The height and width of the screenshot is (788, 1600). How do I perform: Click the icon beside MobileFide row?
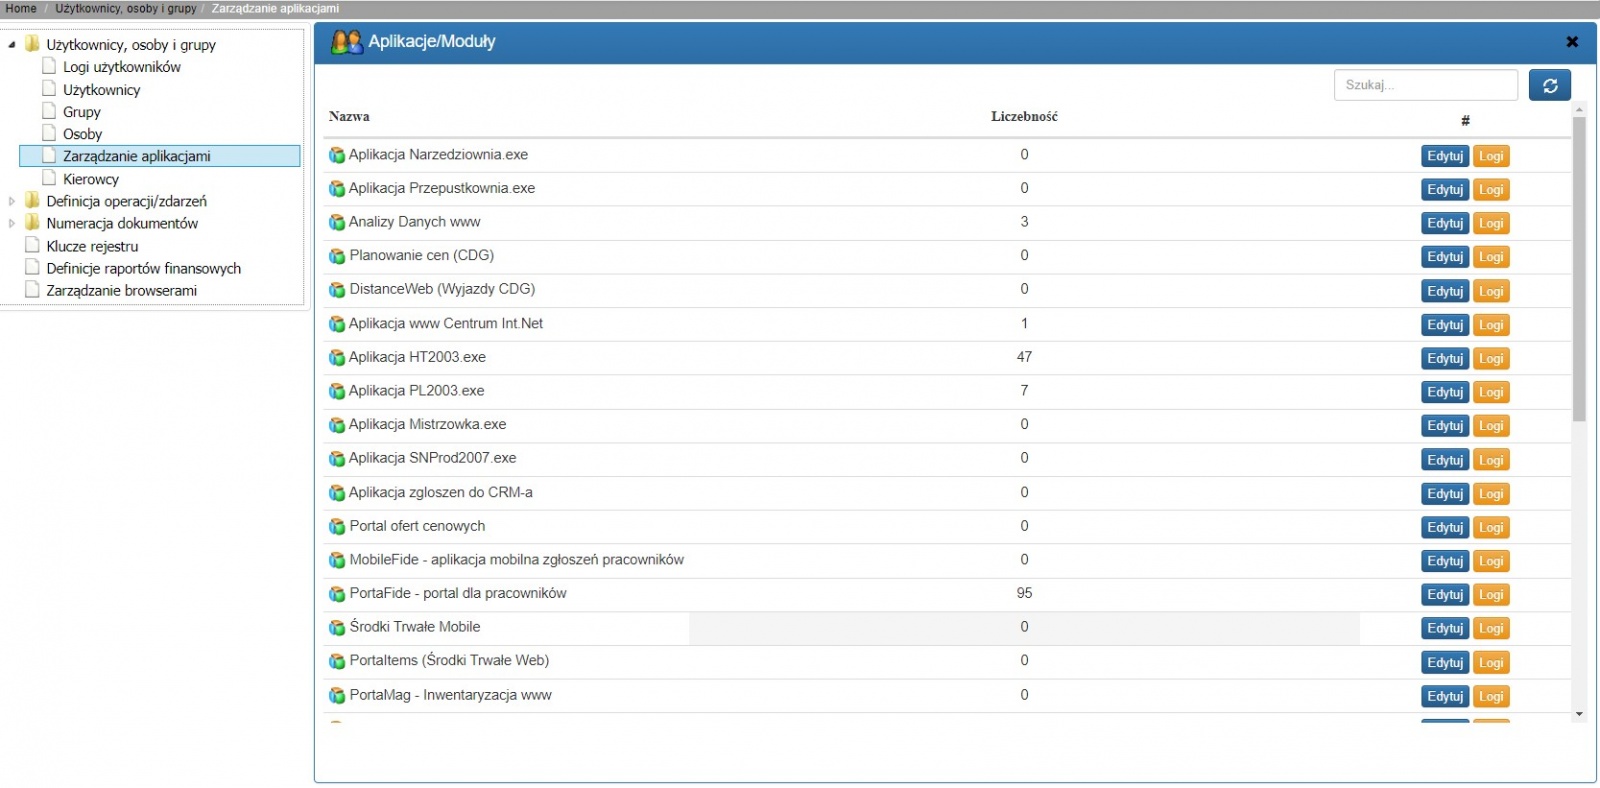click(x=337, y=560)
